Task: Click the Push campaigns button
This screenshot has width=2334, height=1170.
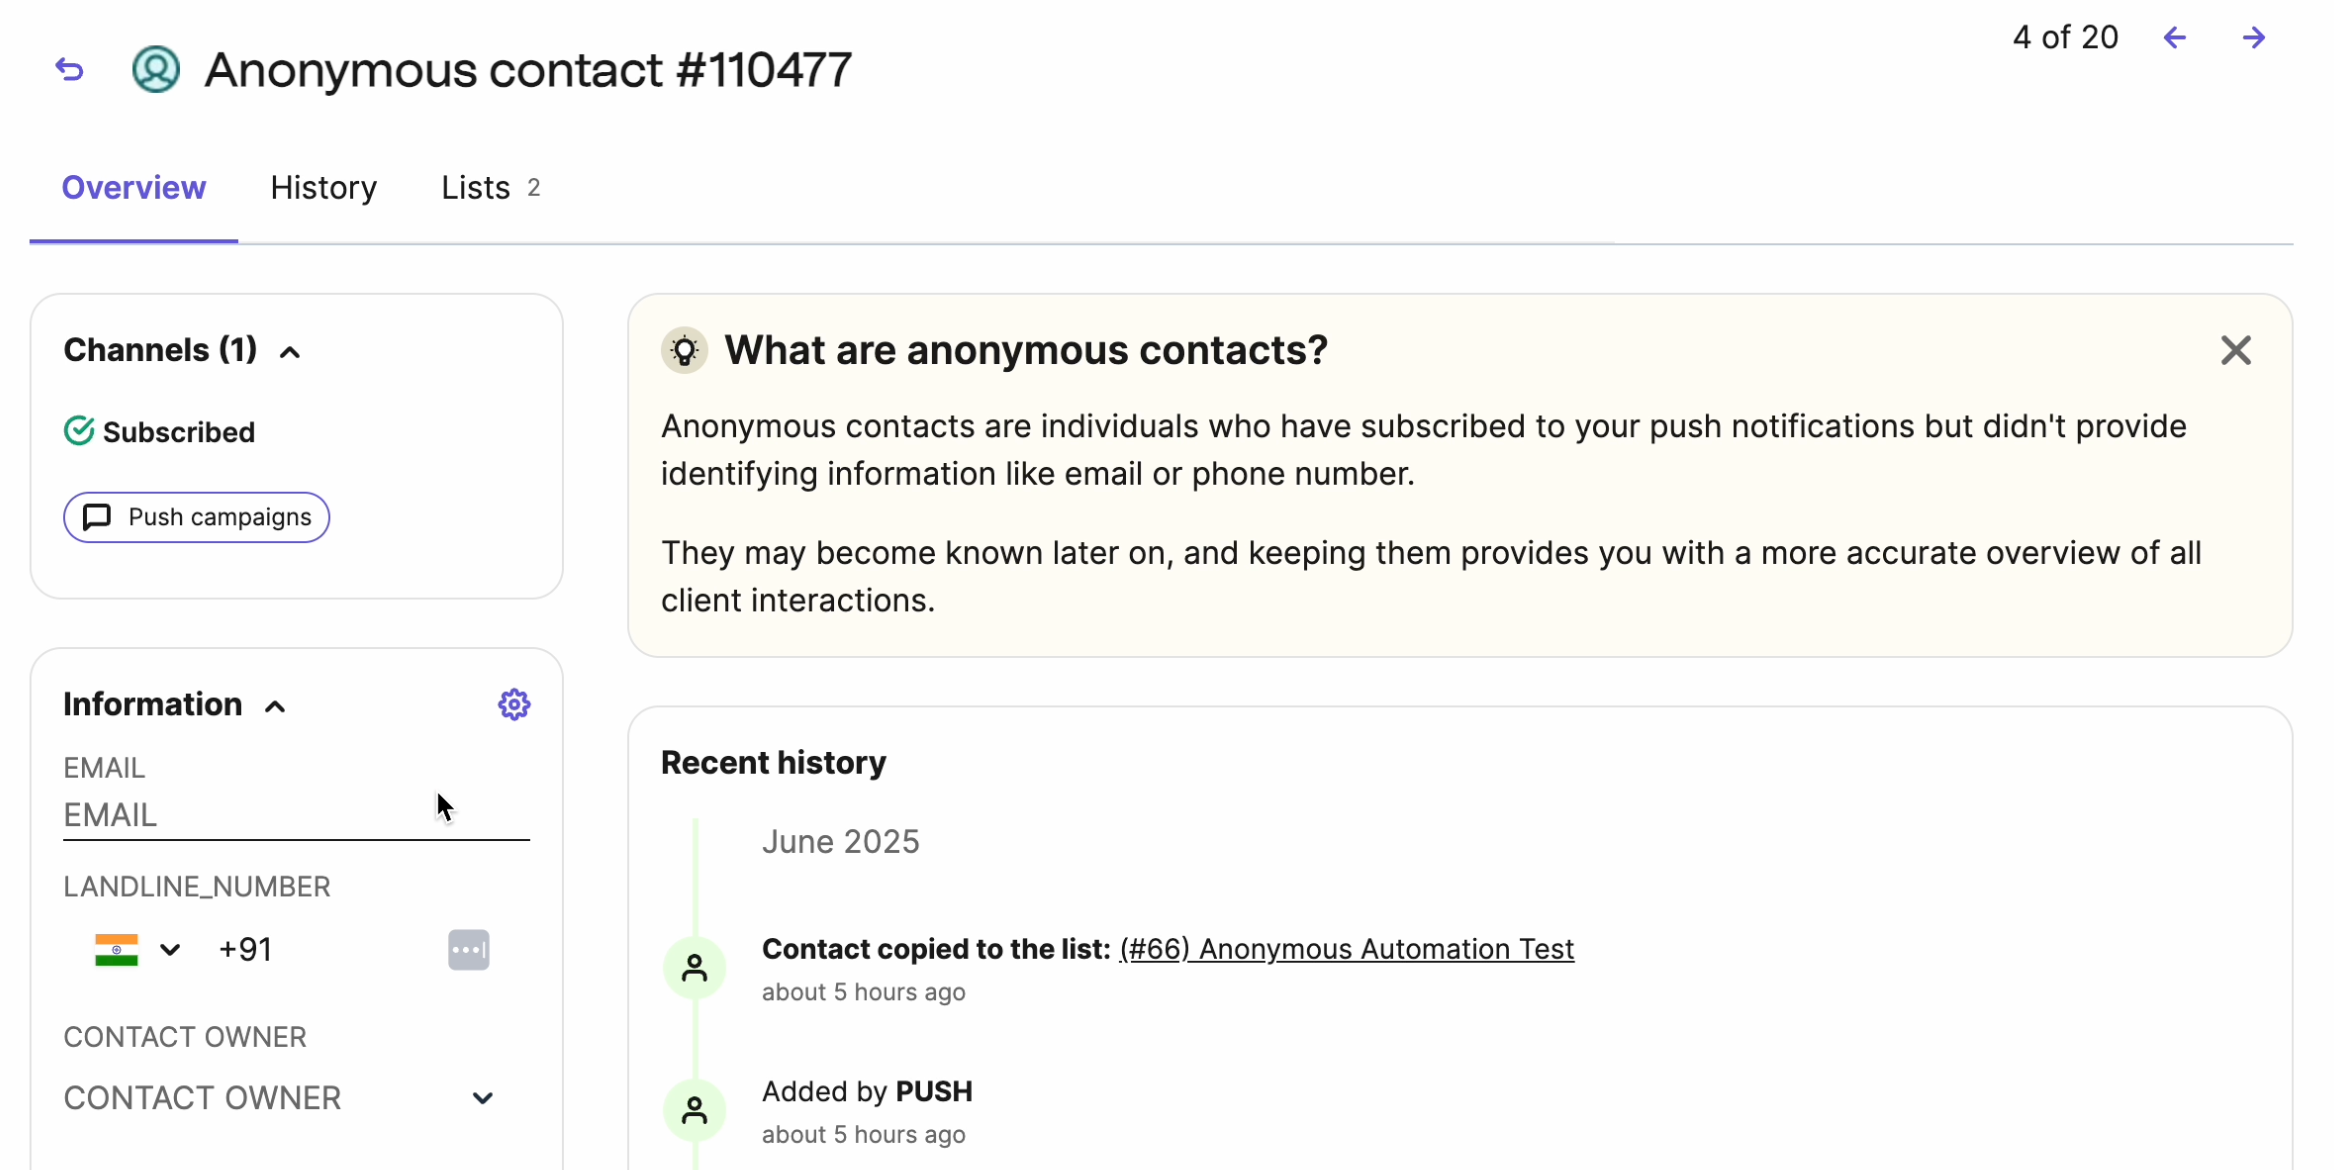Action: pos(196,517)
